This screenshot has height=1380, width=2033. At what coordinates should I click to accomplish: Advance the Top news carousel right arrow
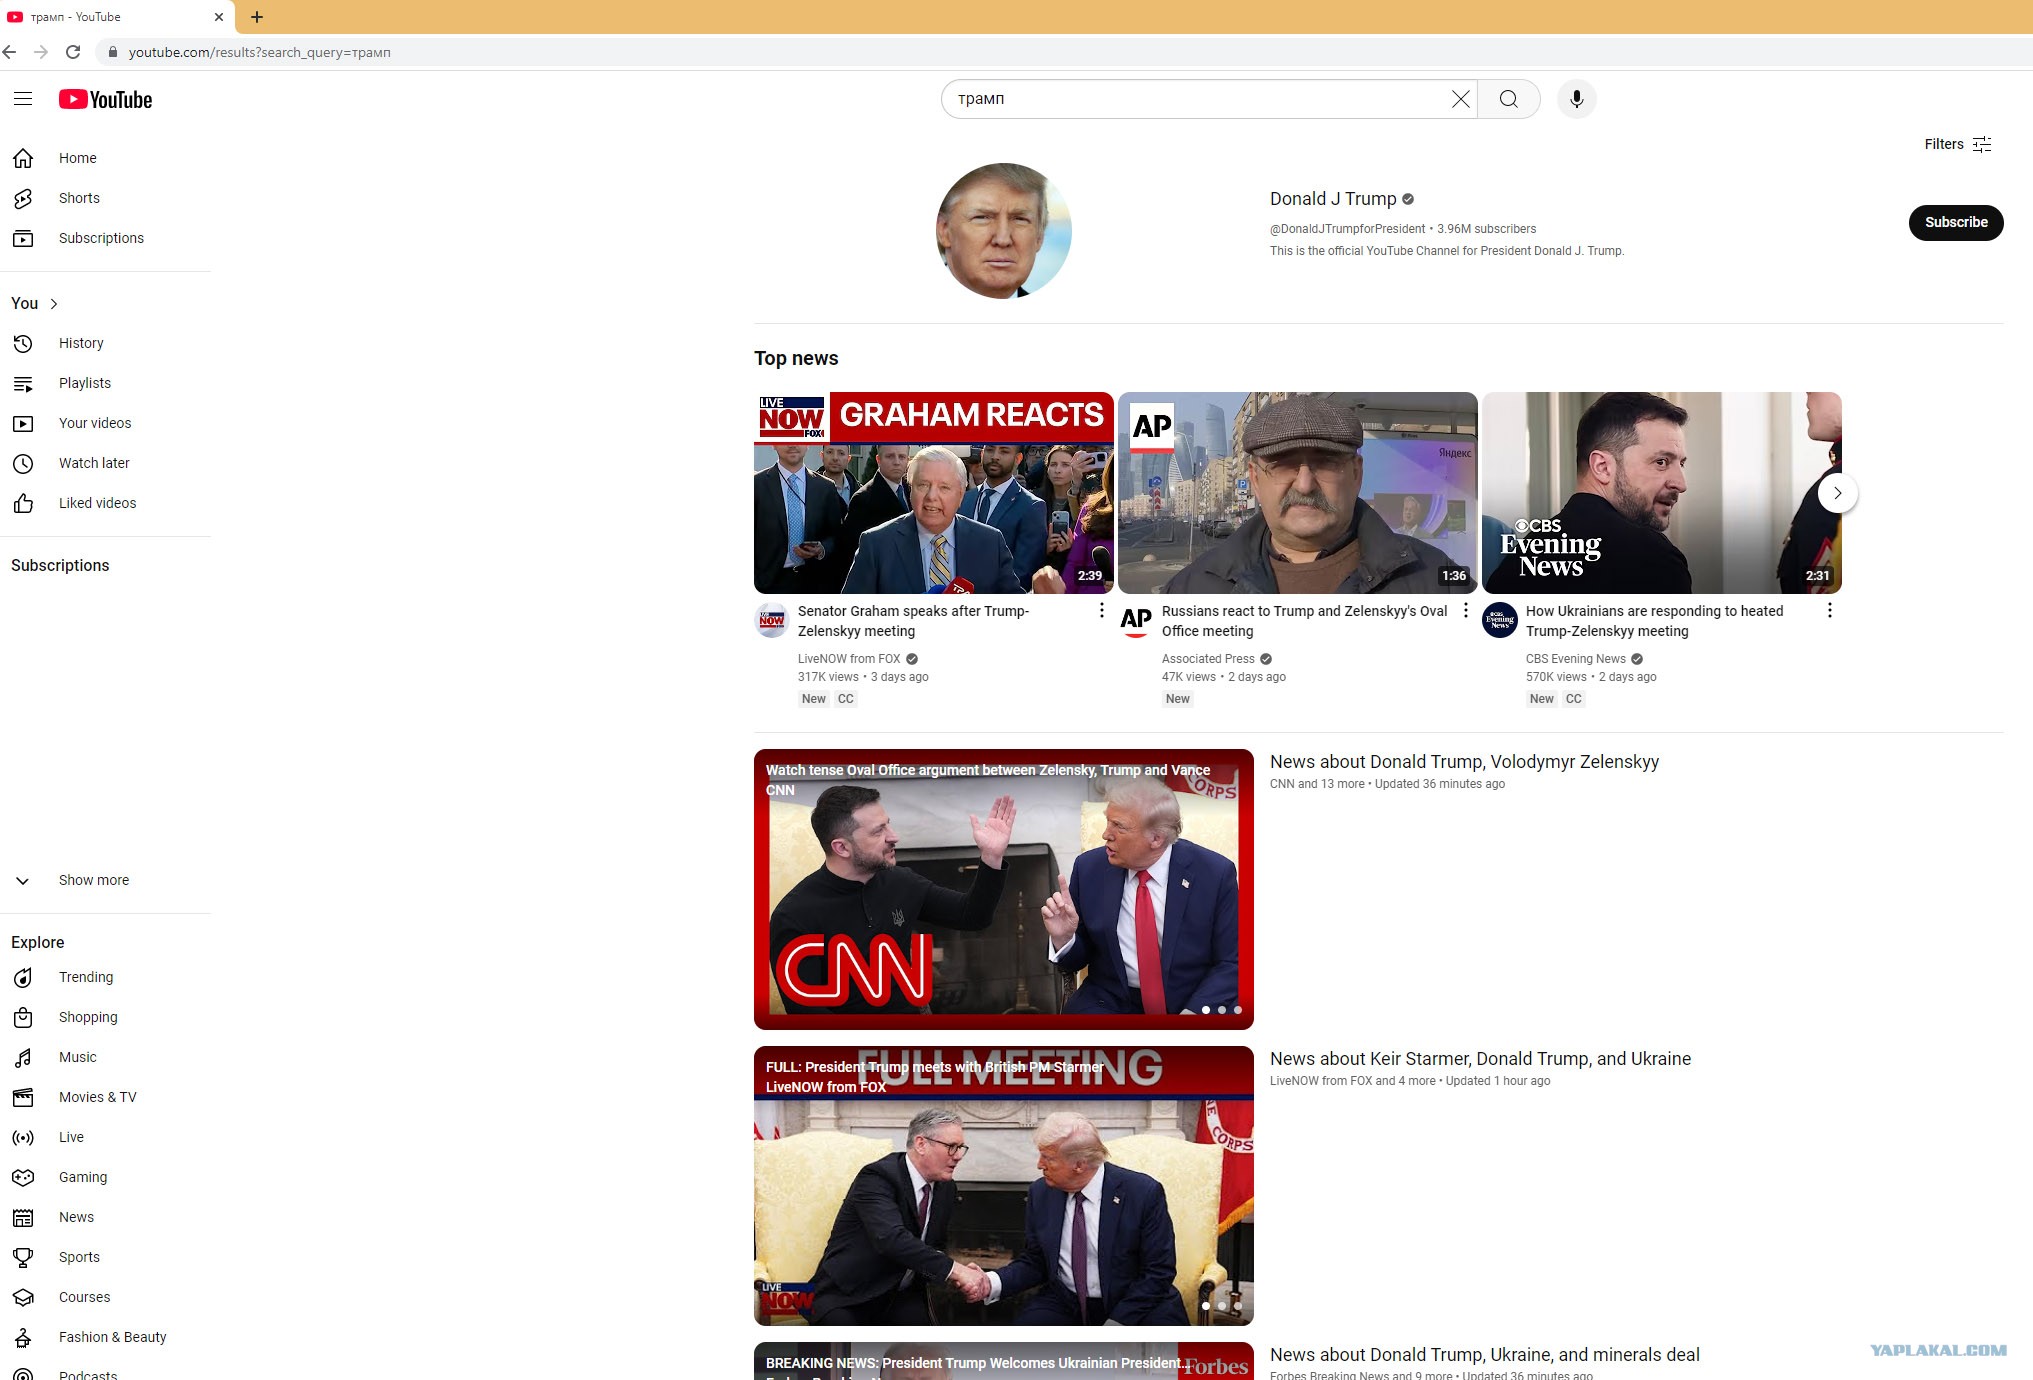click(1837, 493)
